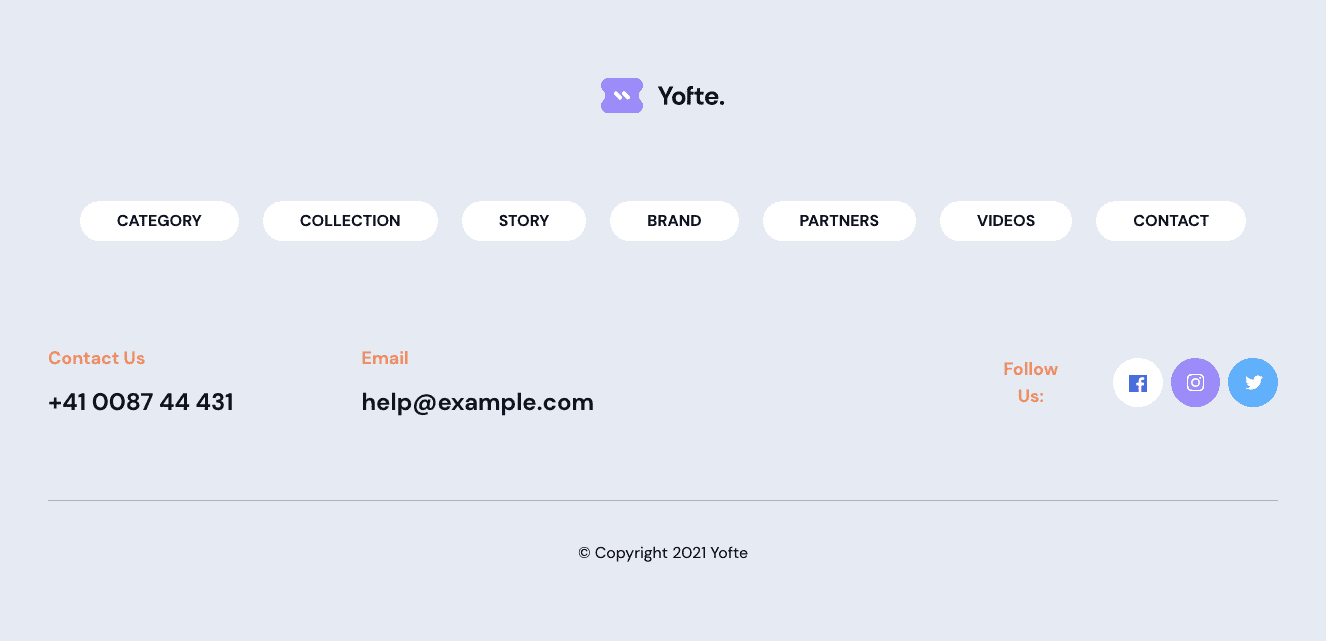Viewport: 1326px width, 641px height.
Task: Click the help@example.com email address
Action: [477, 402]
